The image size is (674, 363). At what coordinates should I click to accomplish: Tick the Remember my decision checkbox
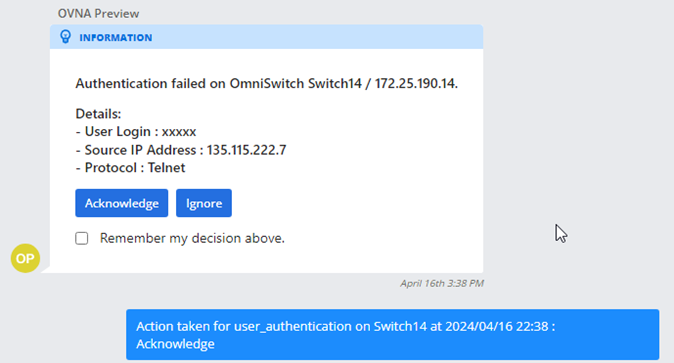click(82, 238)
